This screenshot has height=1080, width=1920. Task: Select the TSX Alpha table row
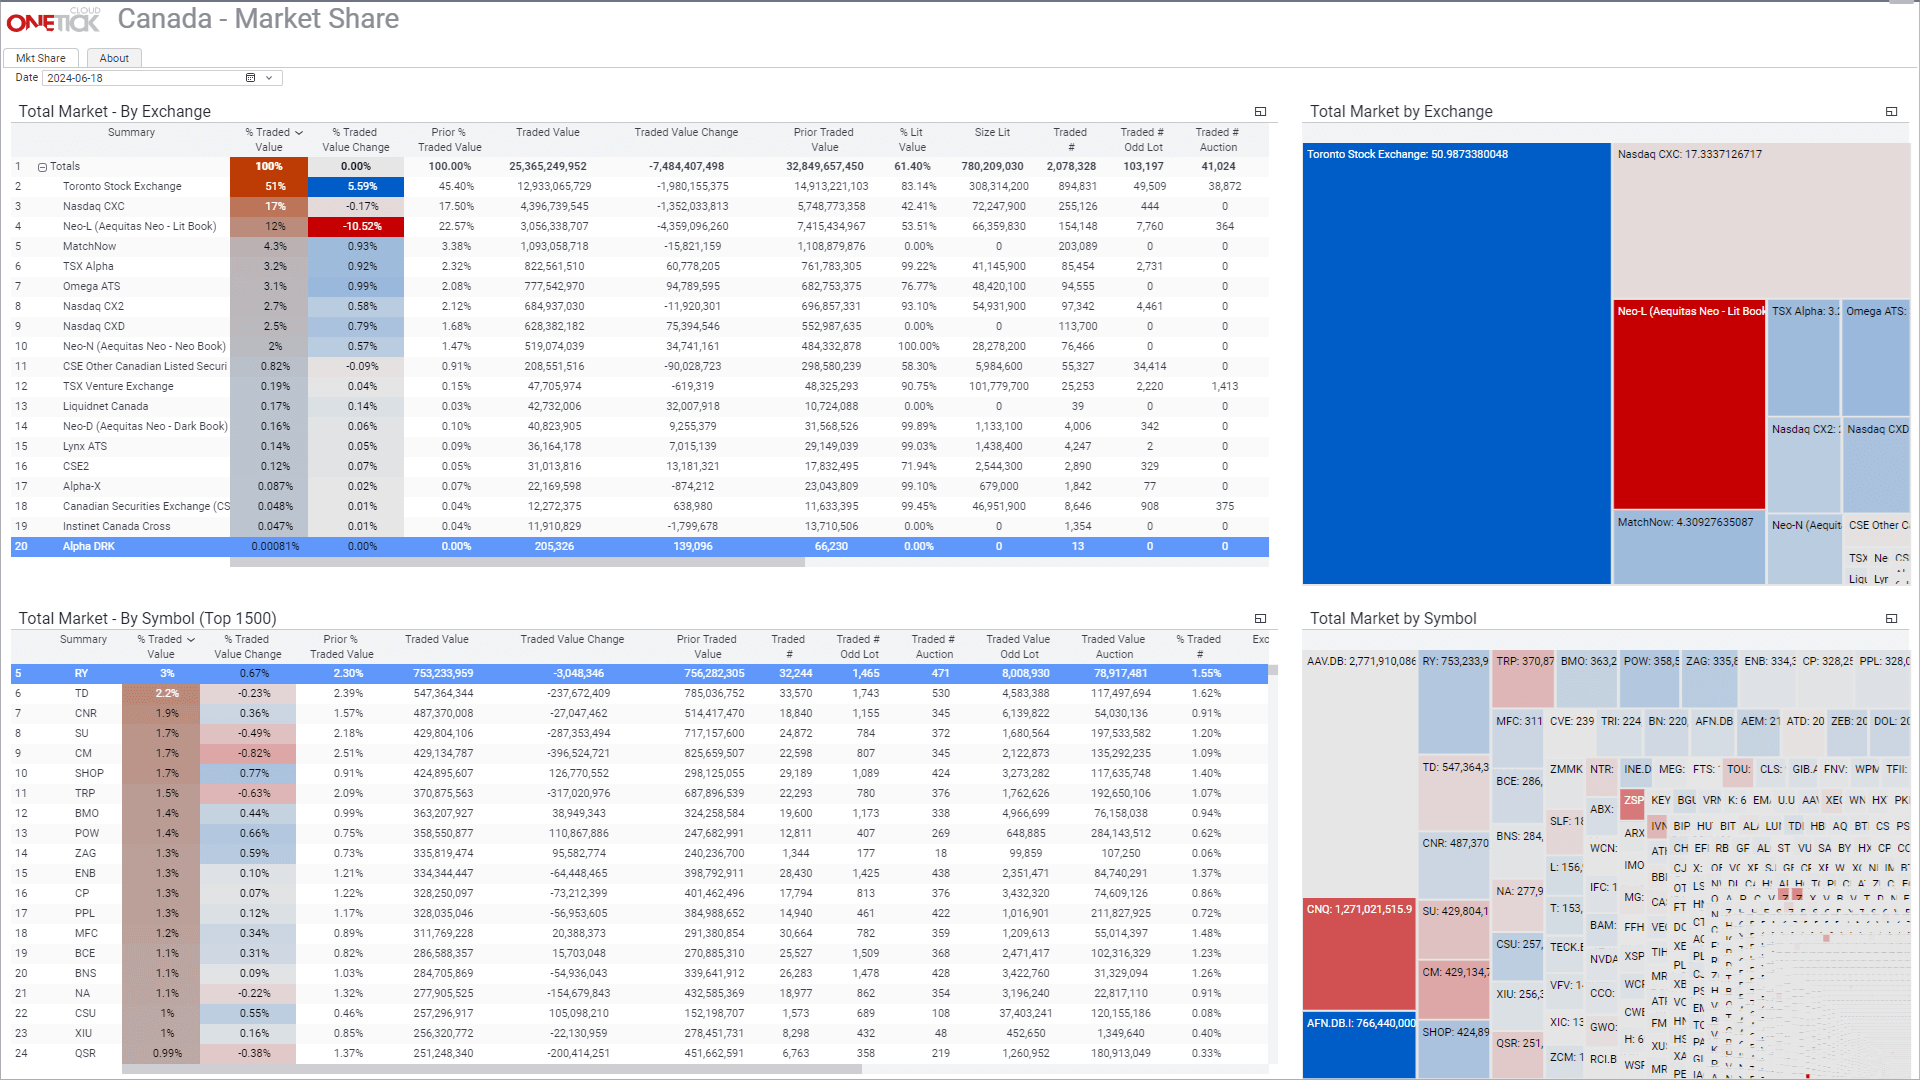(640, 266)
